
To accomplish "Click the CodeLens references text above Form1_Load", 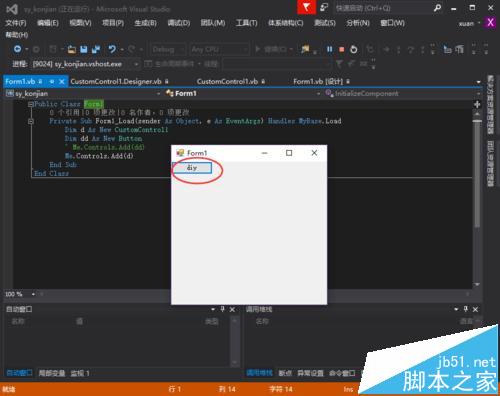I will (x=119, y=113).
